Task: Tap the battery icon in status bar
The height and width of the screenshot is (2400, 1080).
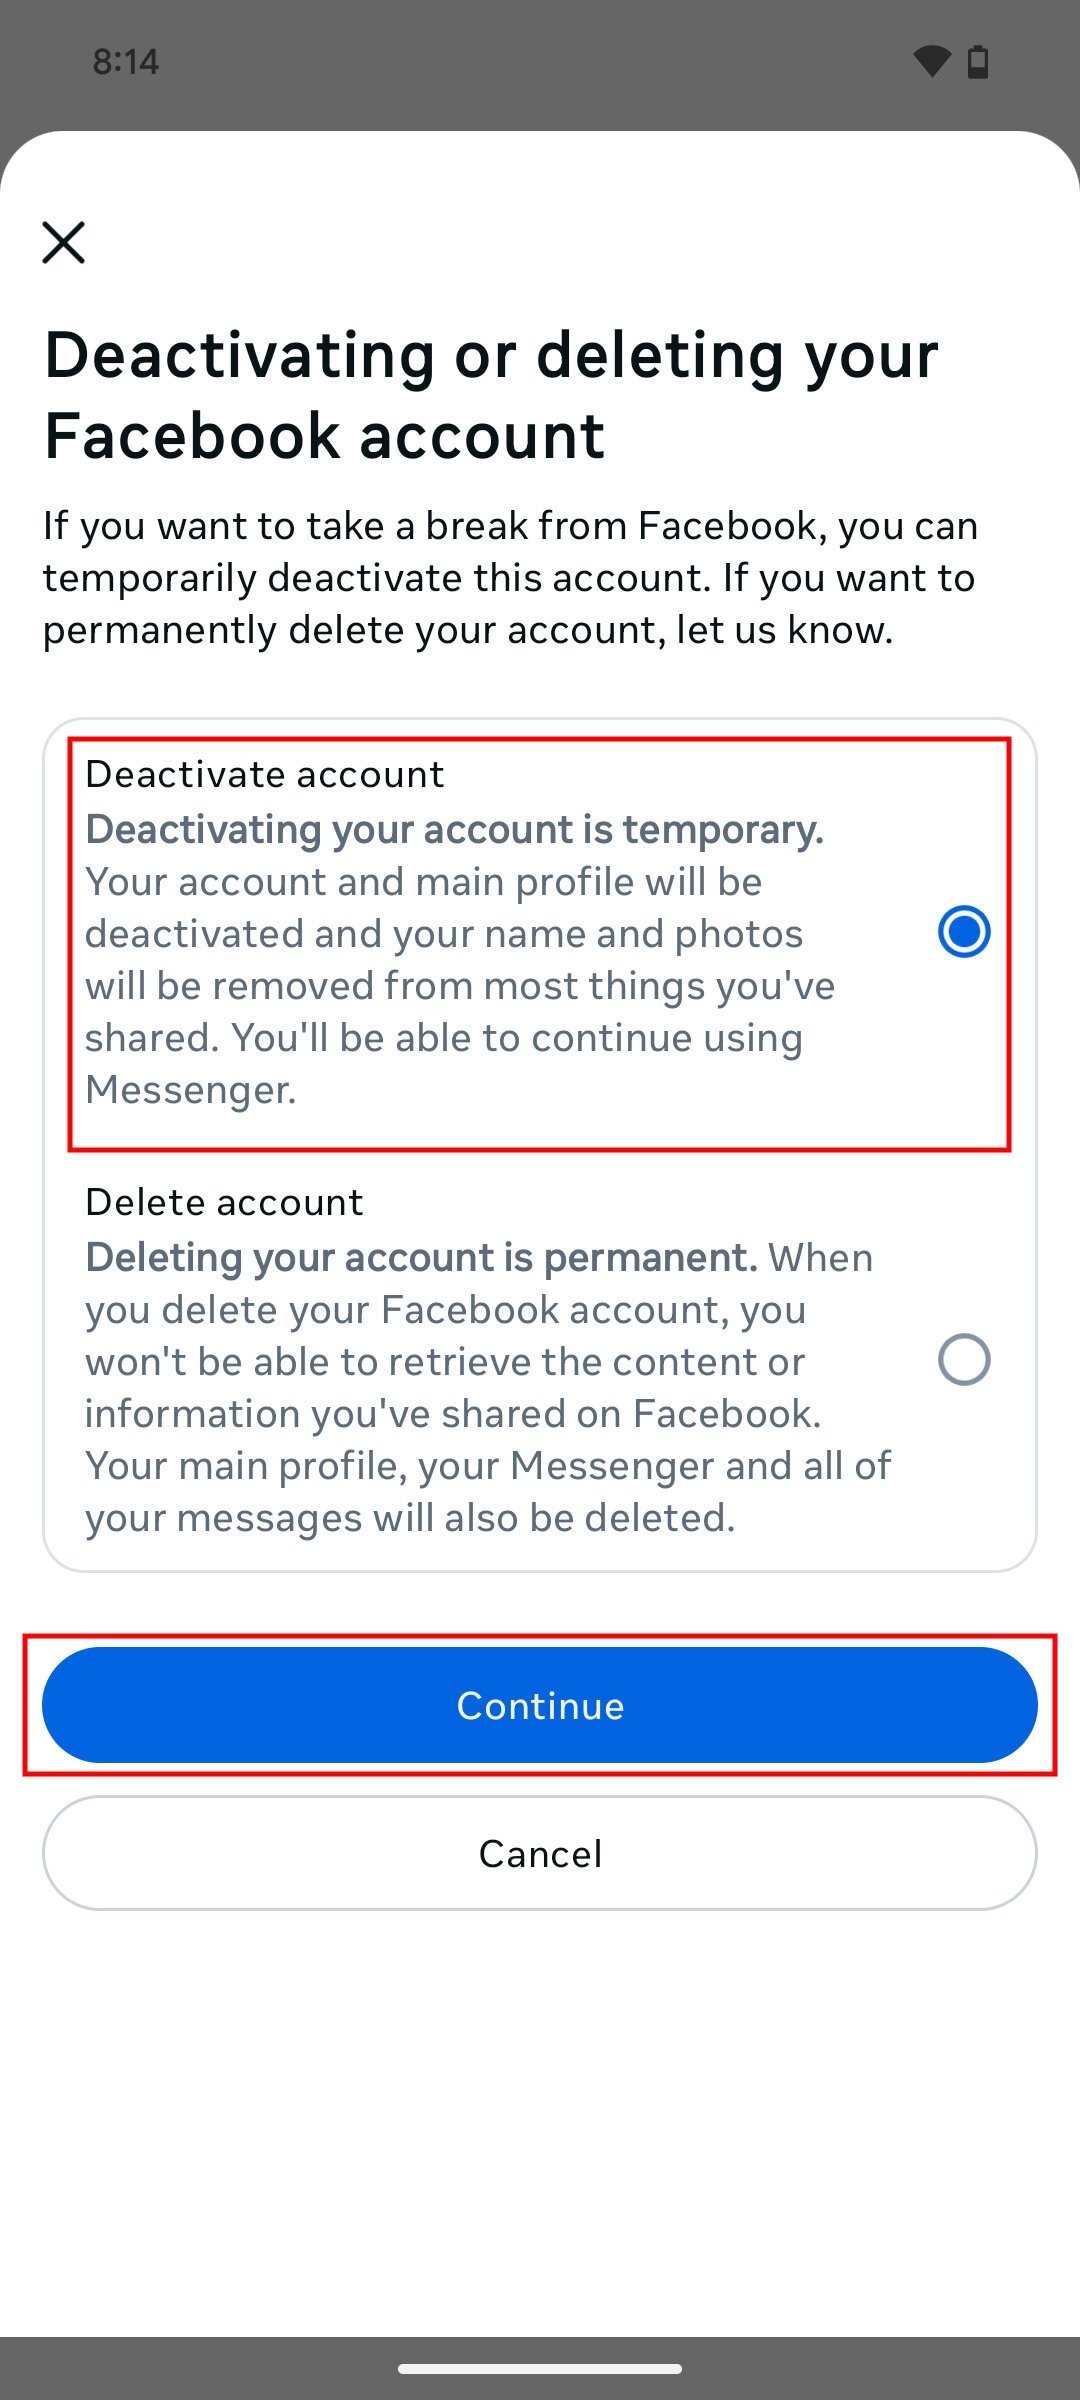Action: [x=978, y=62]
